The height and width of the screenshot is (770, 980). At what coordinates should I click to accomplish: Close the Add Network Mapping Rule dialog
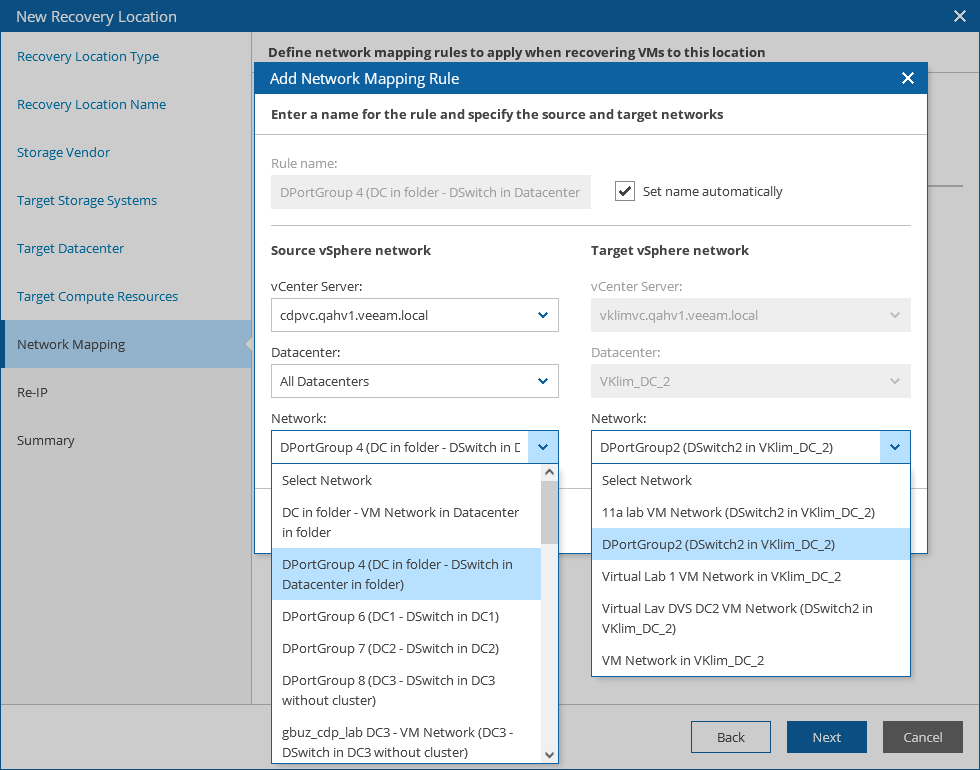pos(907,79)
